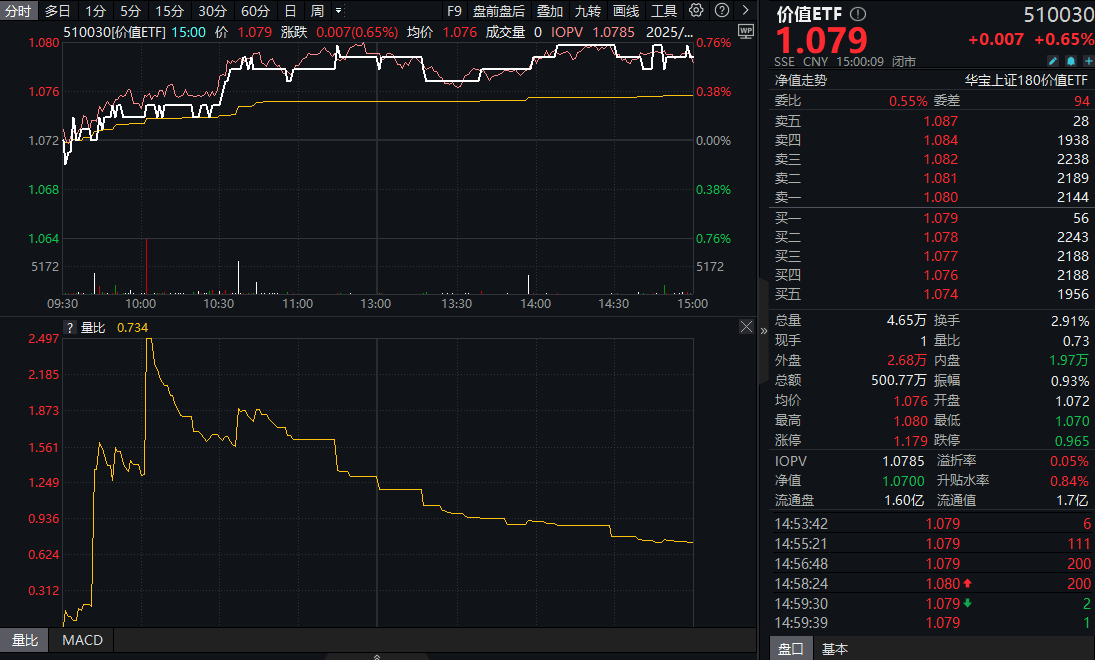Viewport: 1095px width, 660px height.
Task: Expand the bottom panel chevron
Action: (x=377, y=657)
